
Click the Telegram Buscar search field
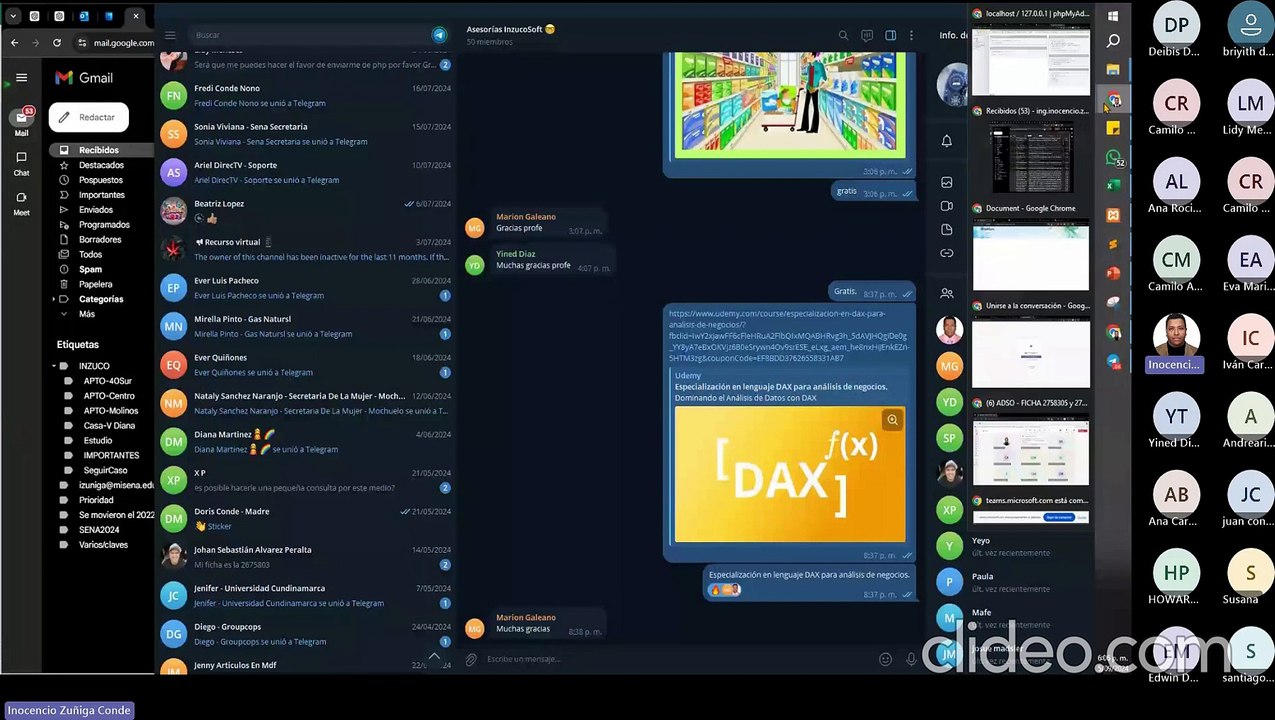pos(309,35)
